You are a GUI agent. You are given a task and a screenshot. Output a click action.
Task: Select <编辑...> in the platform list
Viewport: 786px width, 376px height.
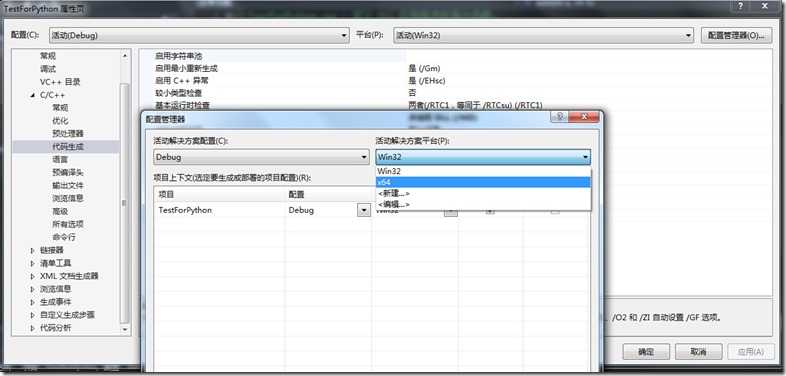tap(484, 204)
